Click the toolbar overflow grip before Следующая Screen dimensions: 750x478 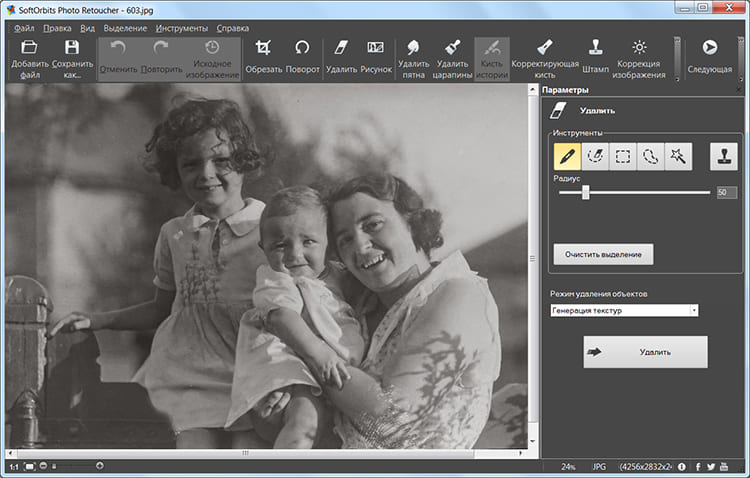point(677,58)
